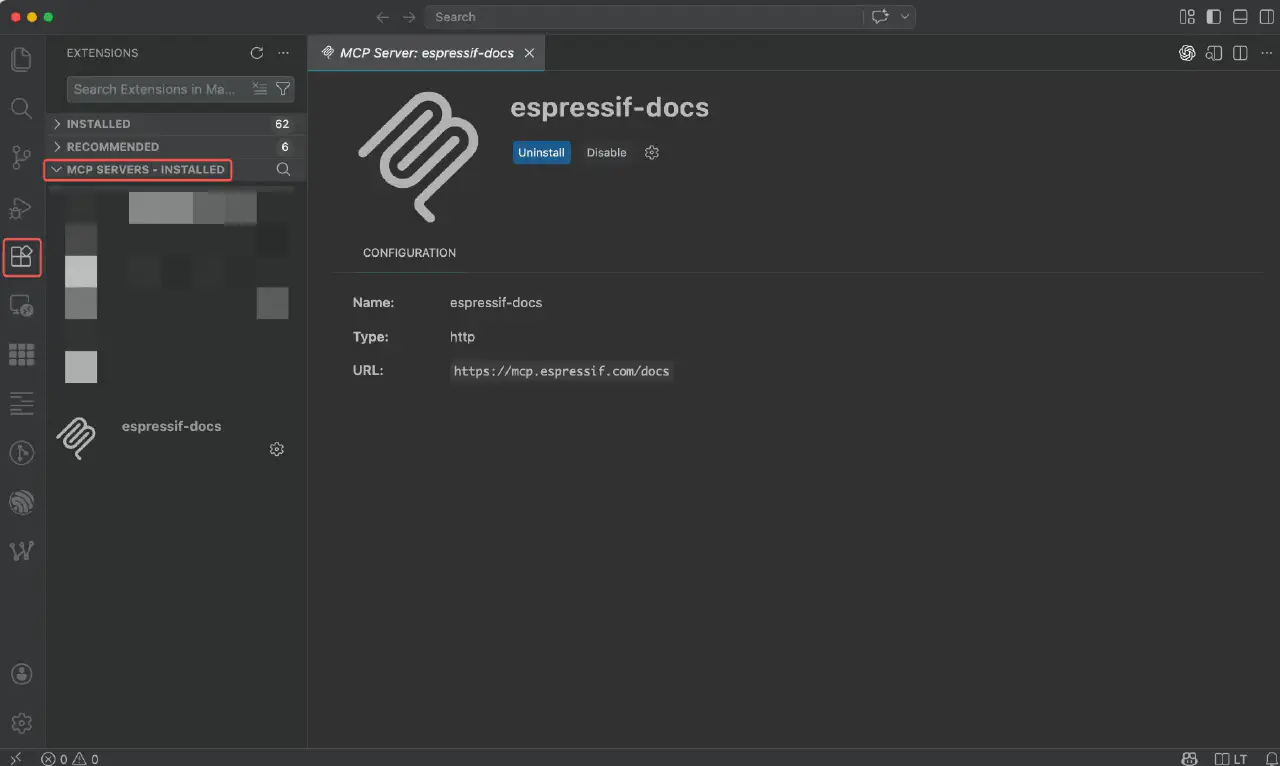Go back with the left arrow

(382, 17)
